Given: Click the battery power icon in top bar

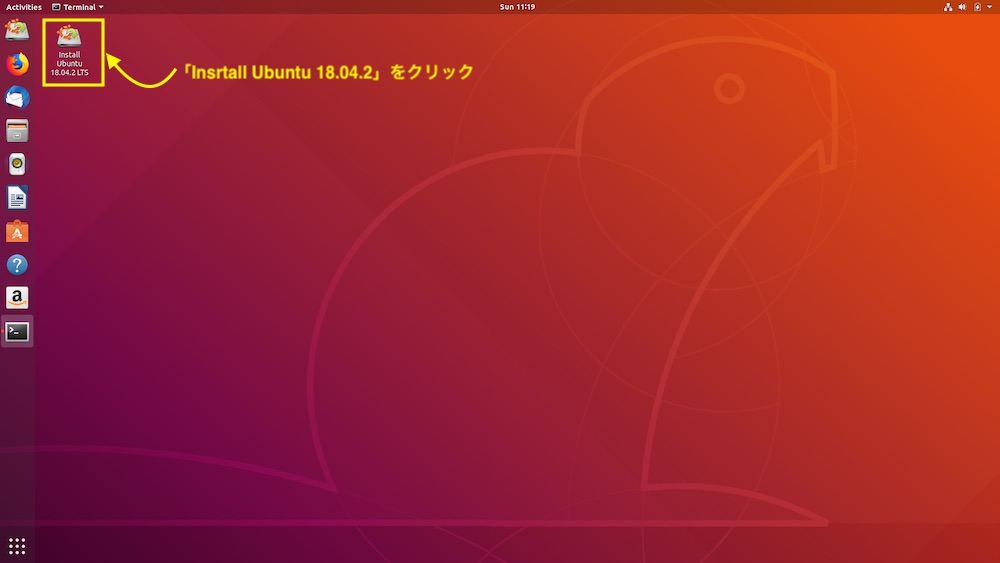Looking at the screenshot, I should pos(977,7).
